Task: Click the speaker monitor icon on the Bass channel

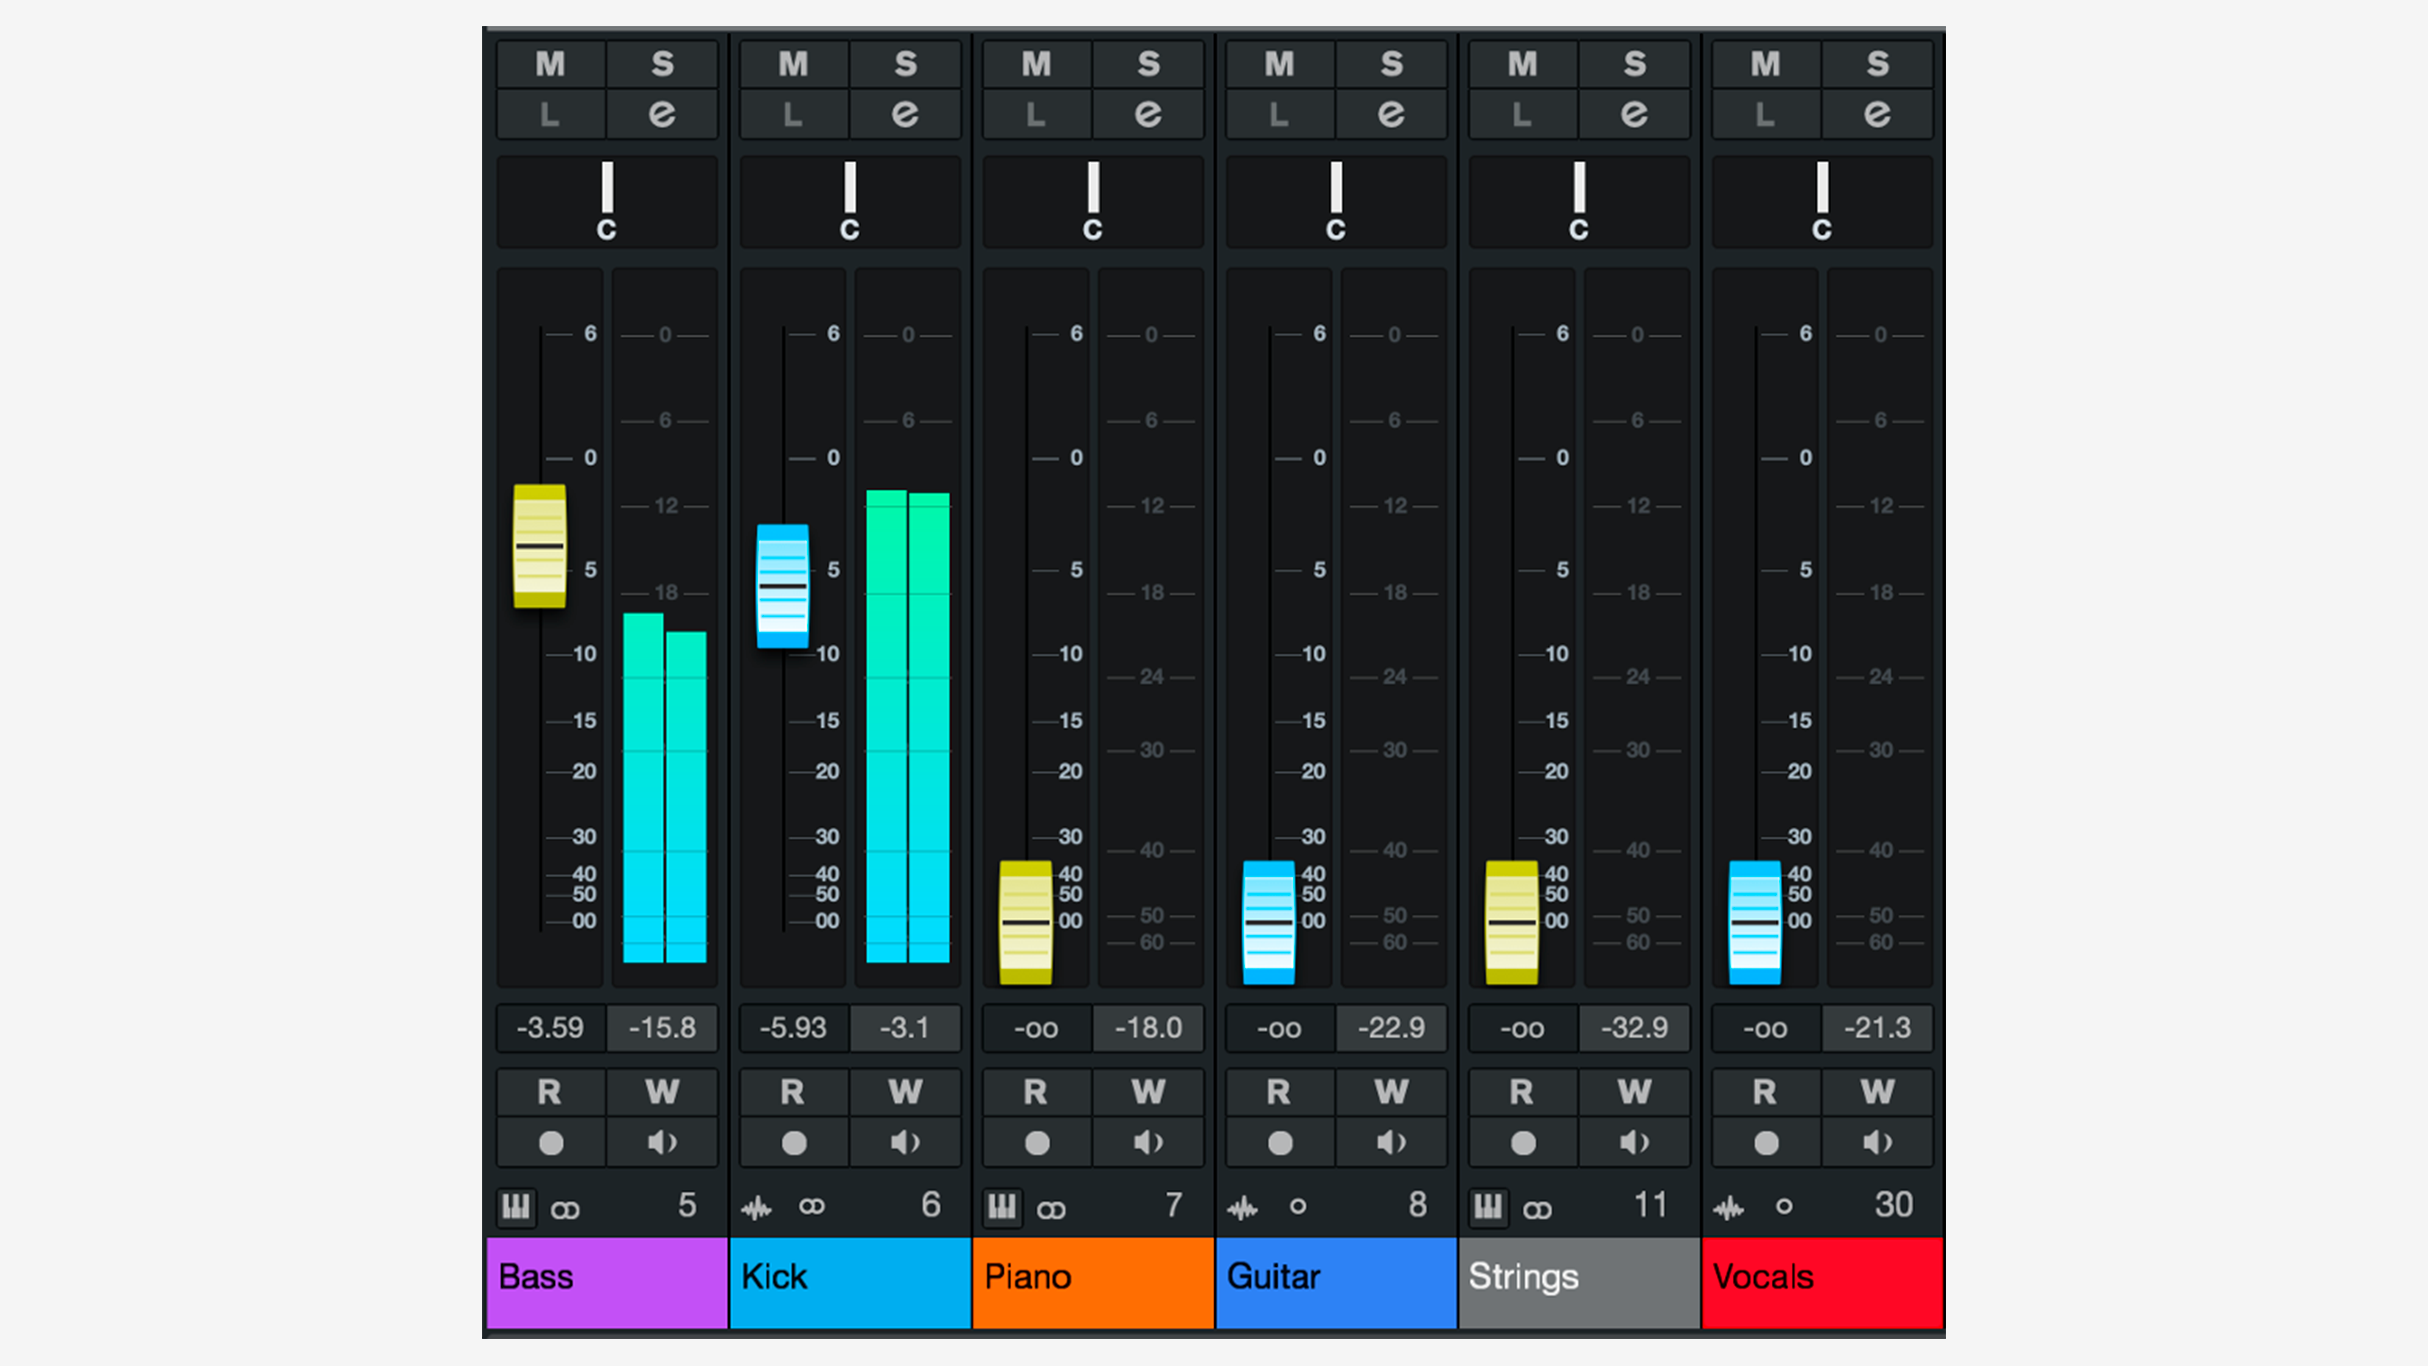Action: [661, 1141]
